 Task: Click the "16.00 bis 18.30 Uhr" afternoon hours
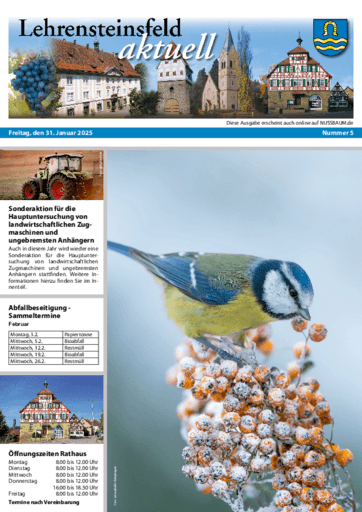(x=75, y=487)
